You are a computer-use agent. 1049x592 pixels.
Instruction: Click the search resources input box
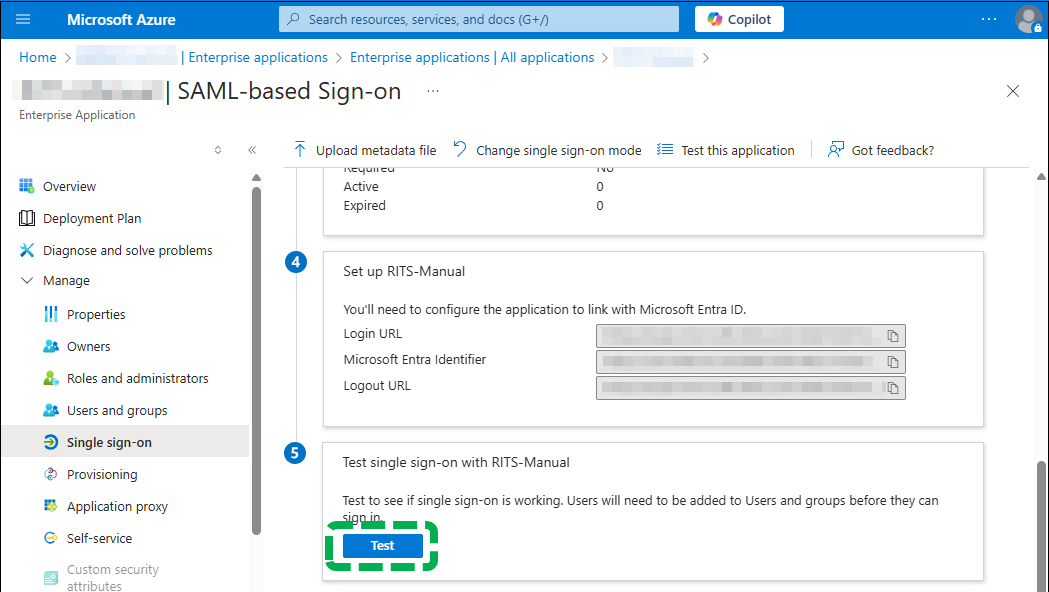(478, 19)
